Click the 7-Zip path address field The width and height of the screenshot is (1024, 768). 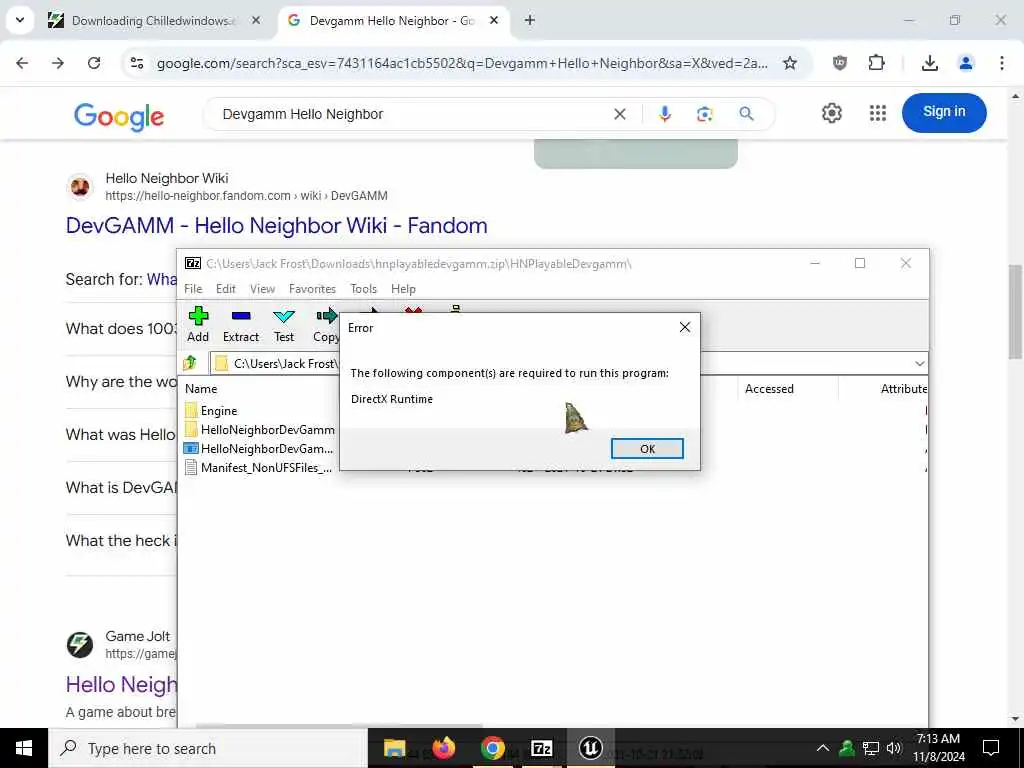[x=274, y=363]
